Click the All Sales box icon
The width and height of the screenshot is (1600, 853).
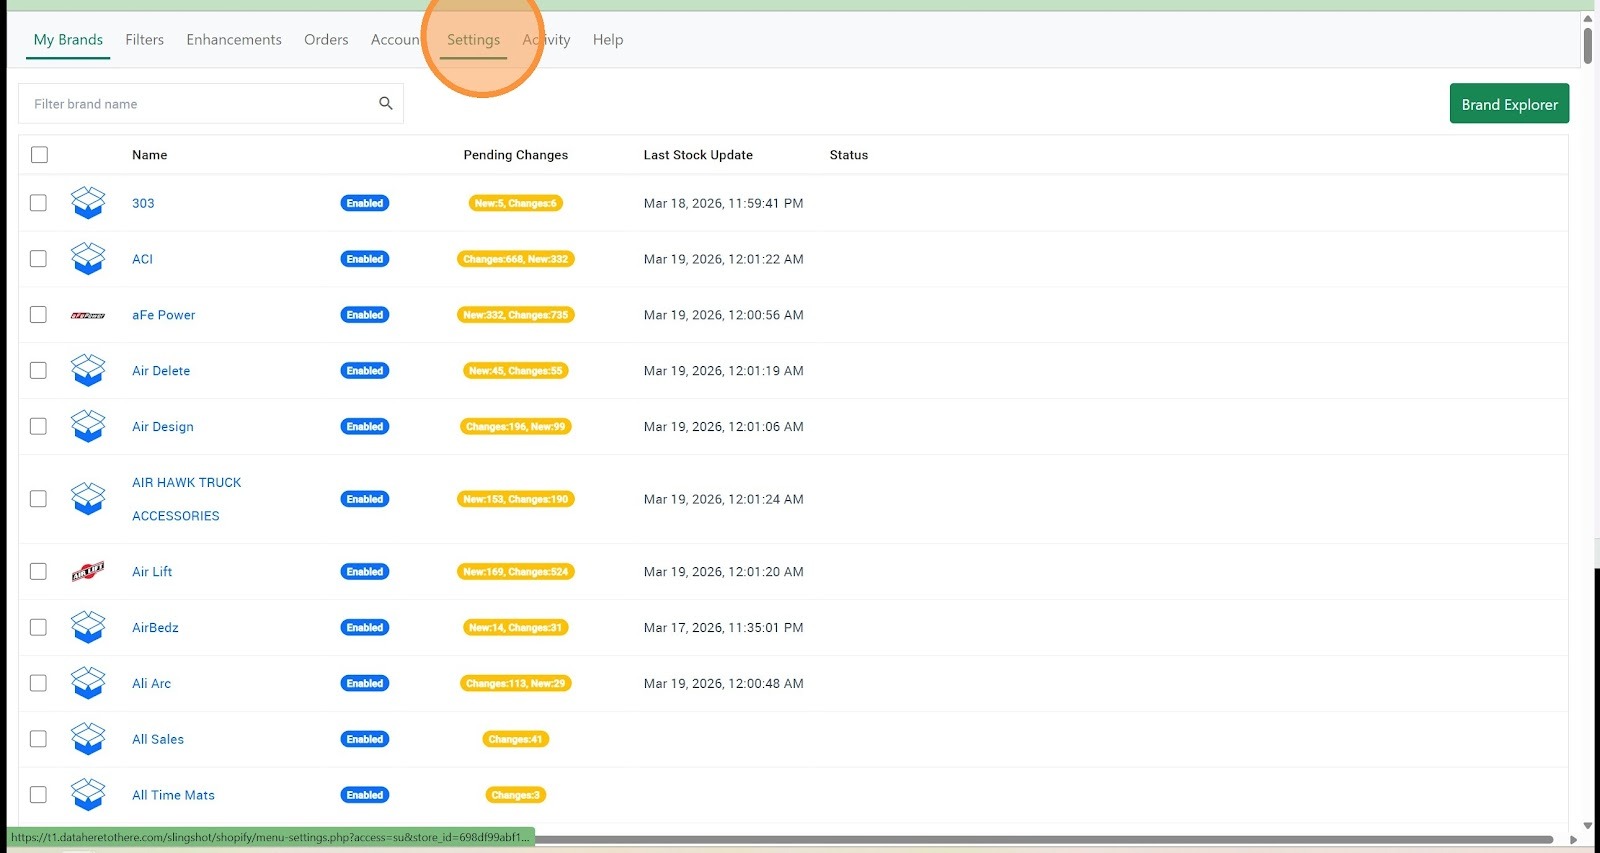click(88, 740)
